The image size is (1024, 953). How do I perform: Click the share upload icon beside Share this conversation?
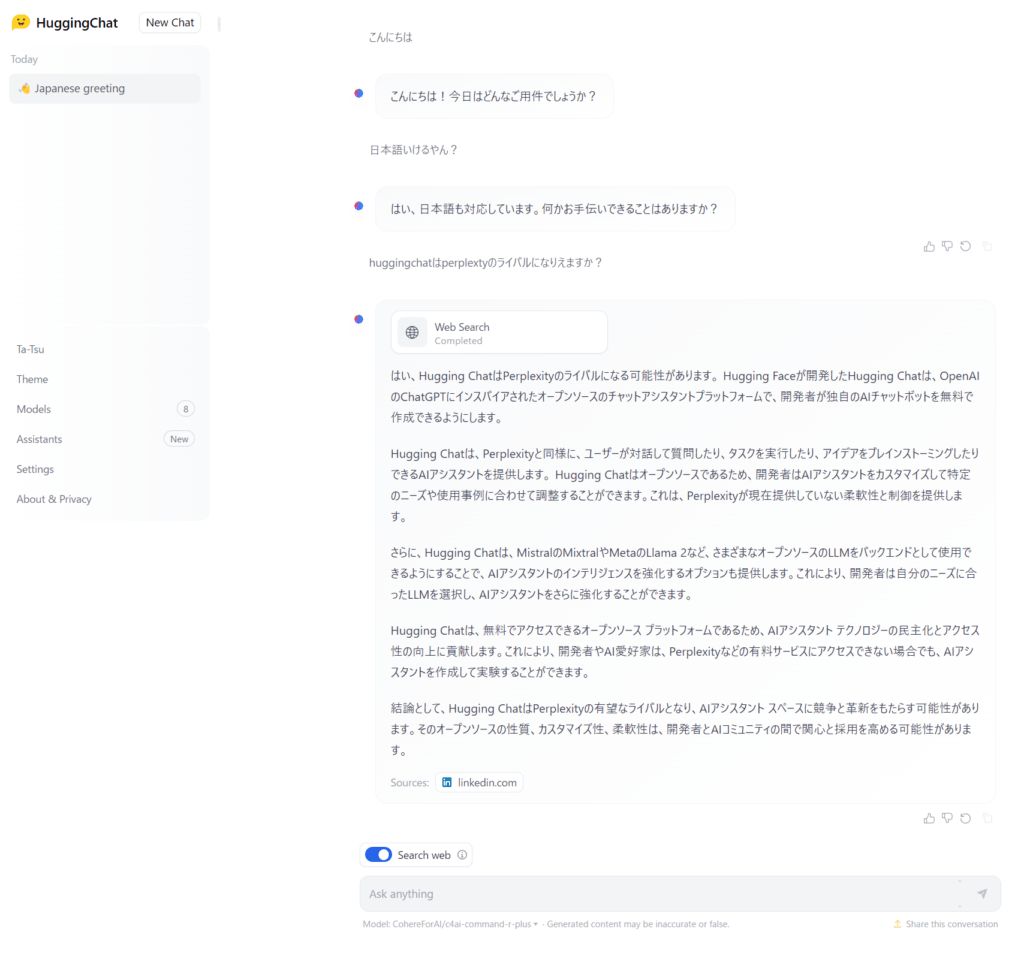point(897,924)
